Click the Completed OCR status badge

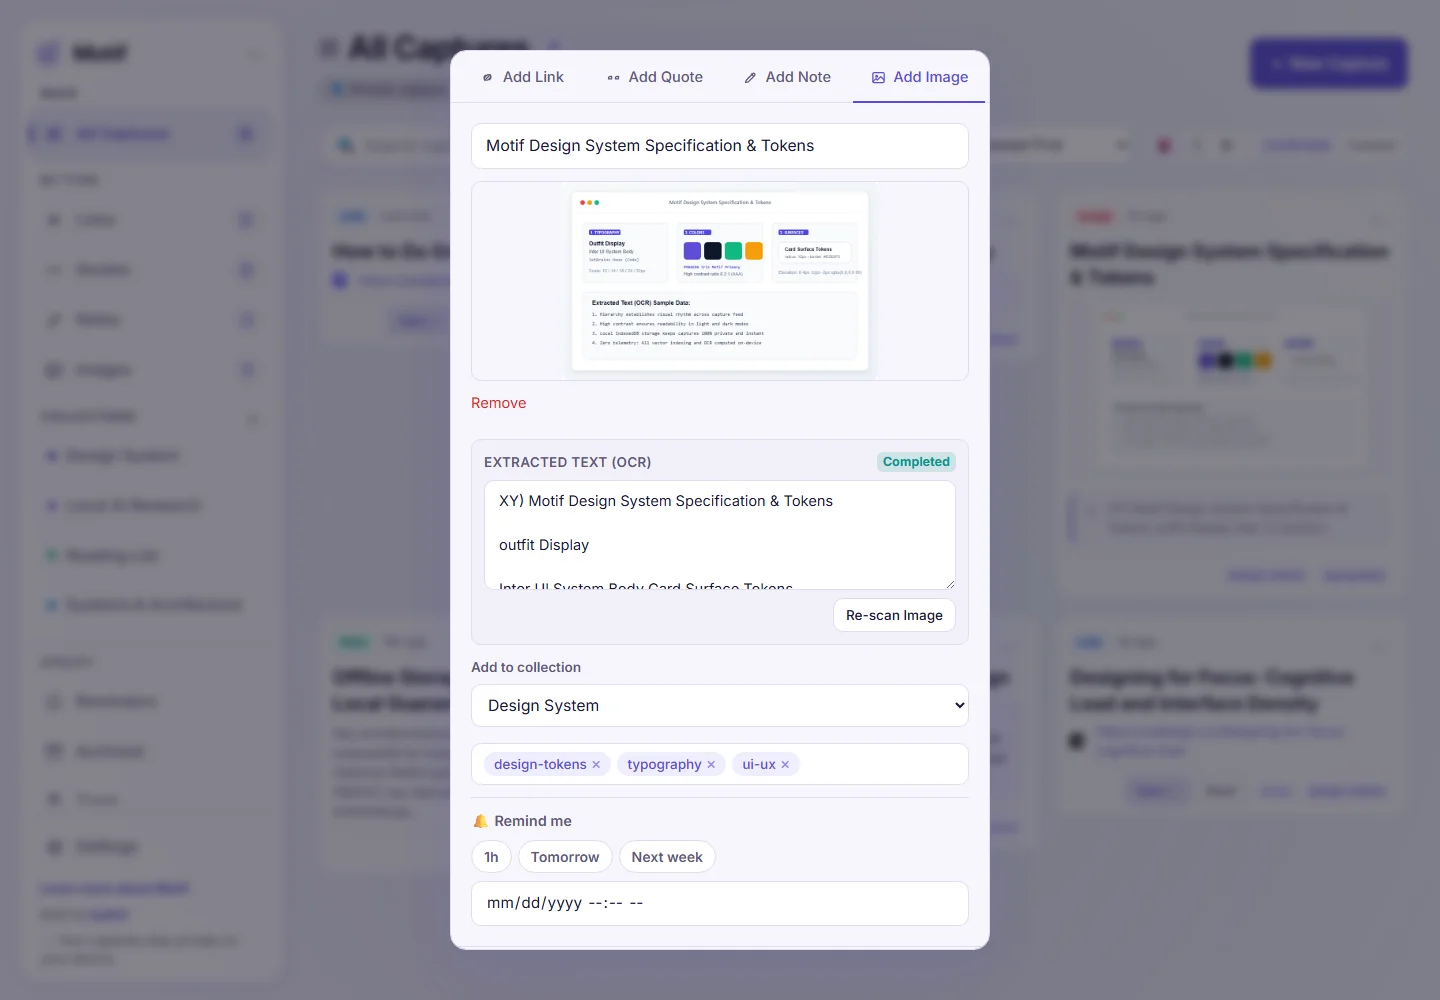tap(916, 462)
